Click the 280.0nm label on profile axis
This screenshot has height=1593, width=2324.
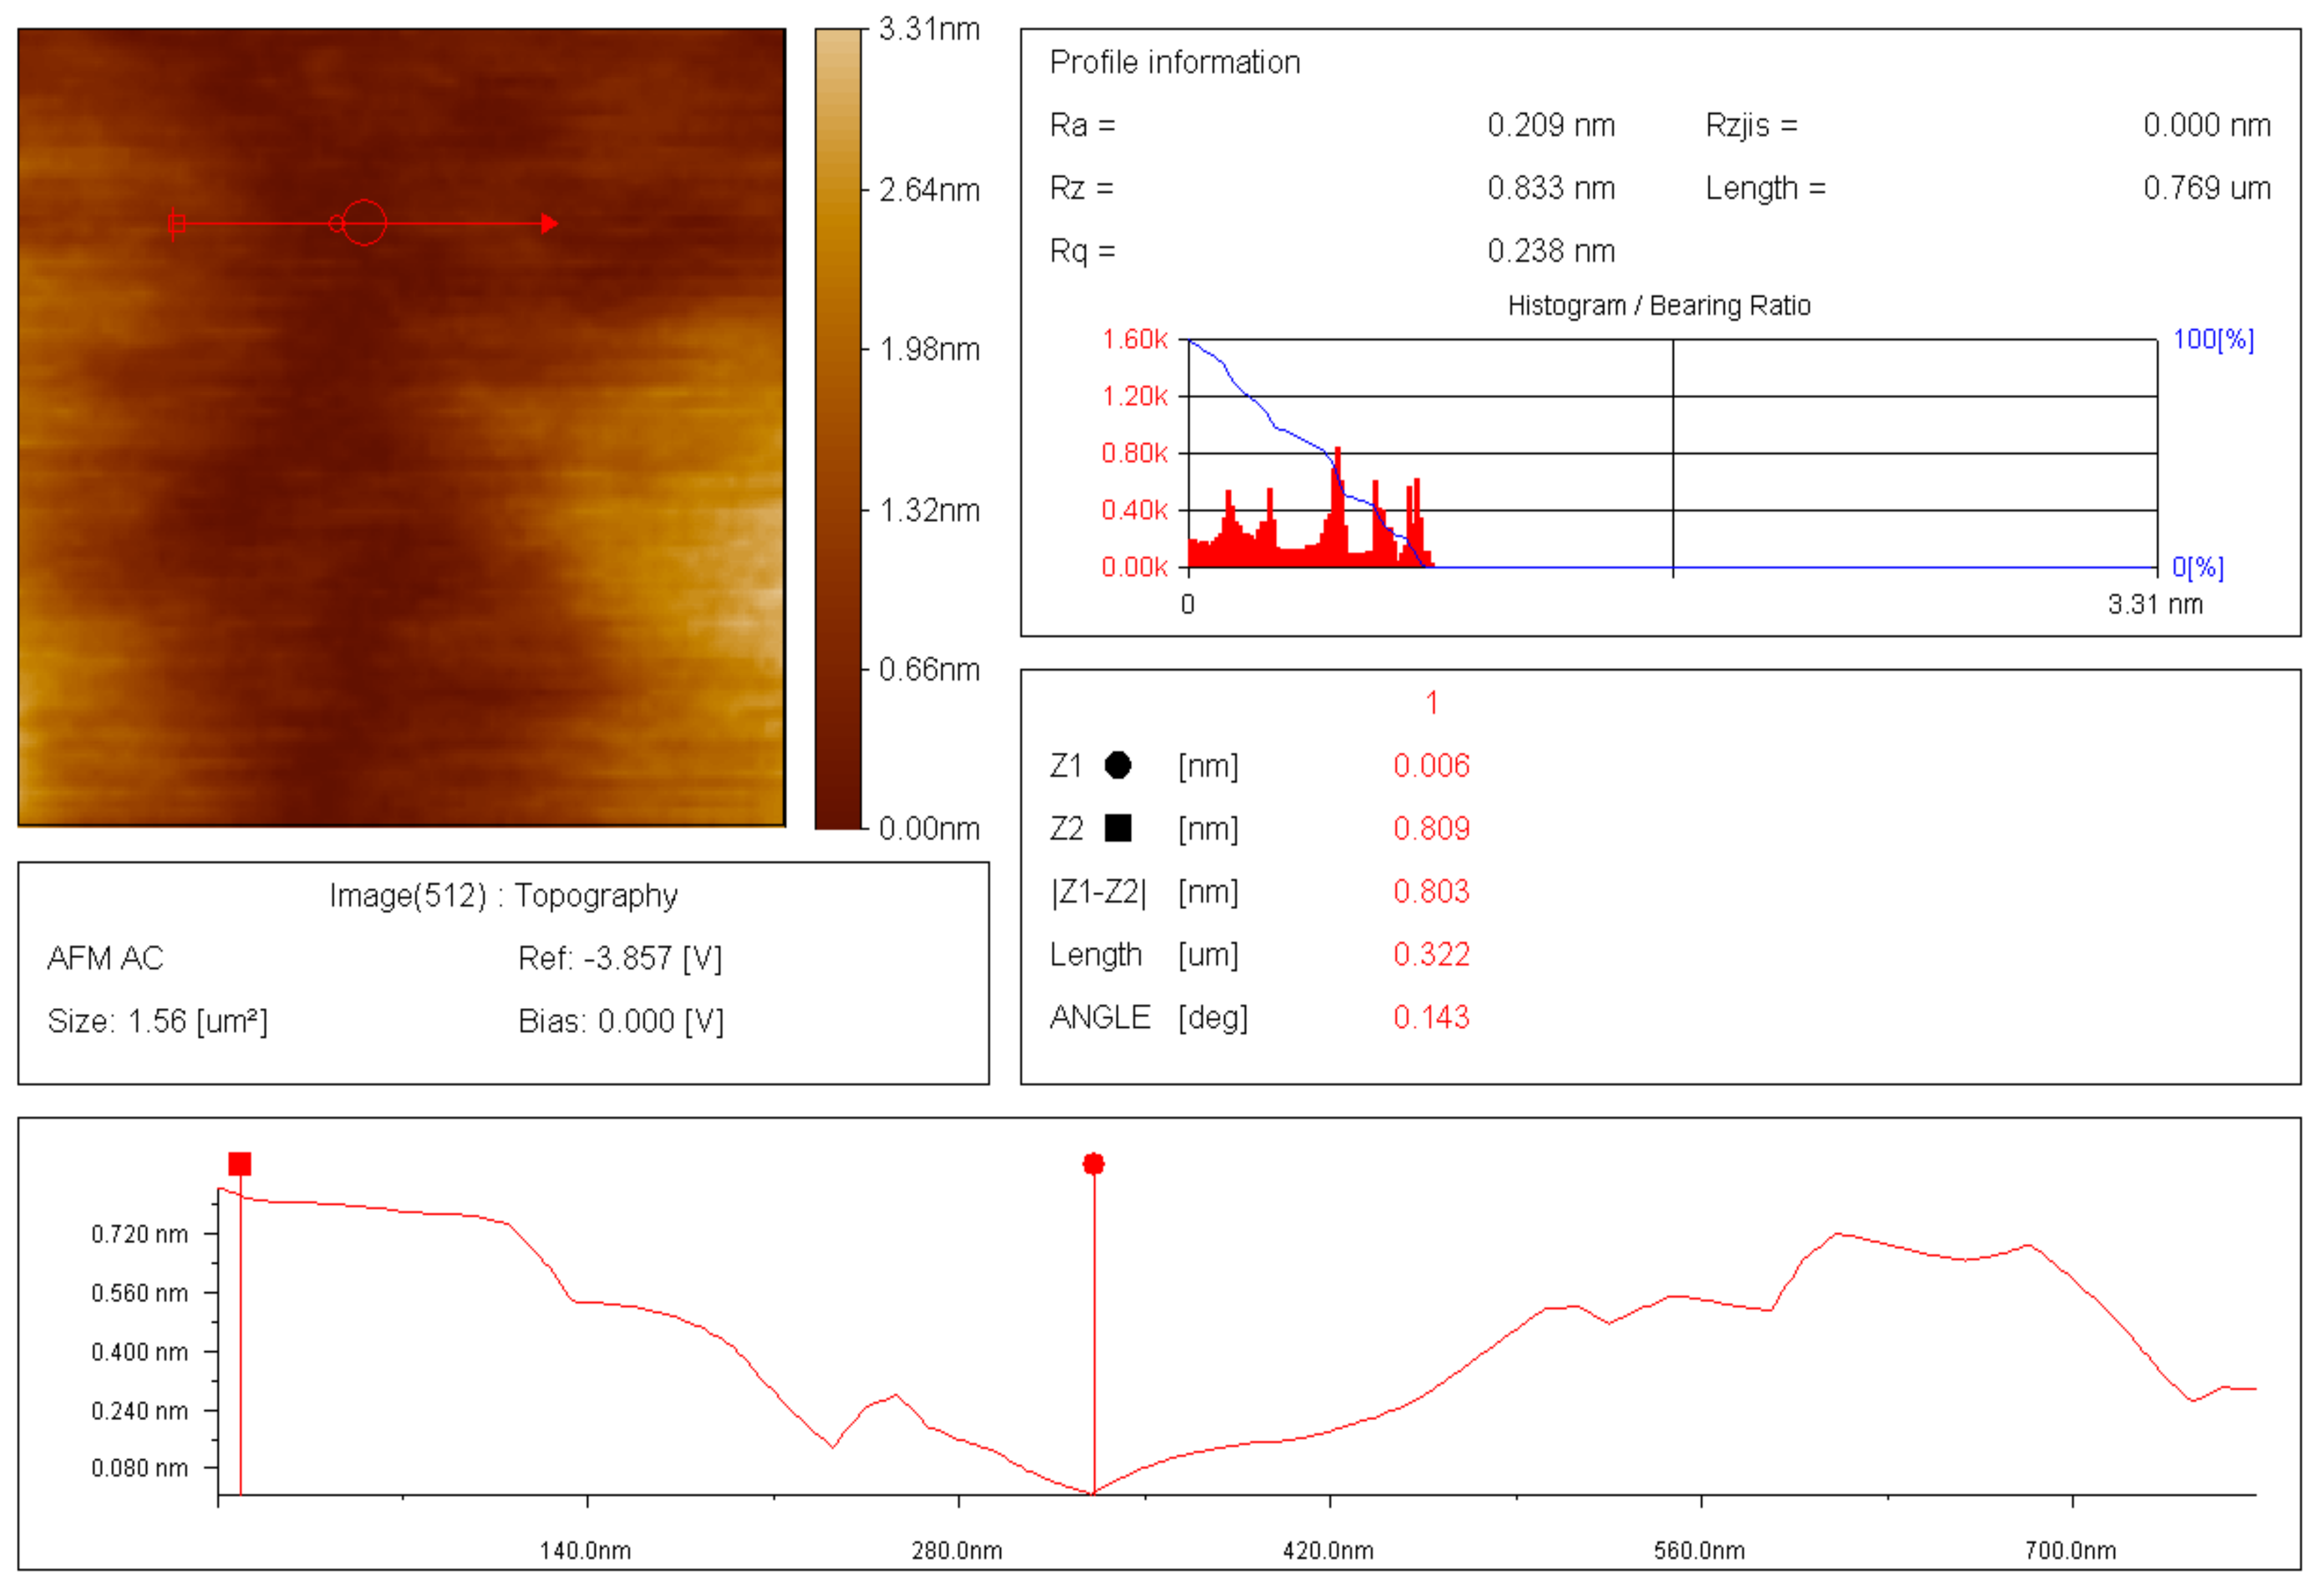tap(956, 1551)
